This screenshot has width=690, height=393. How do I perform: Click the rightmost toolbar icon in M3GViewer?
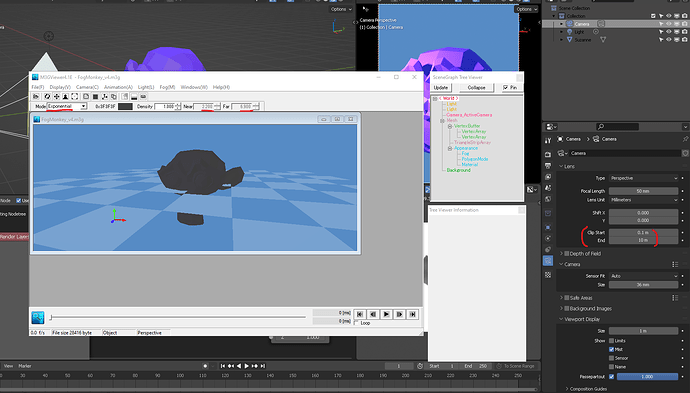[143, 96]
